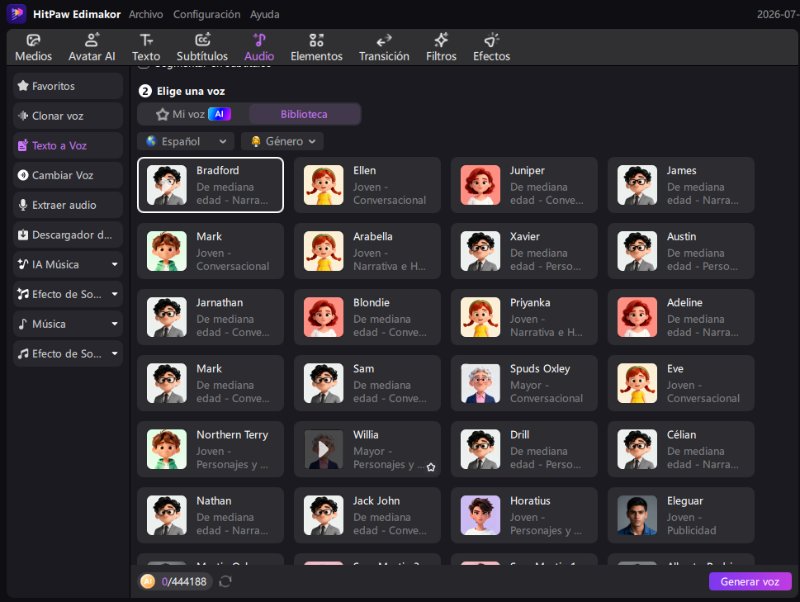Choose the Northern Terry voice
800x602 pixels.
point(210,449)
